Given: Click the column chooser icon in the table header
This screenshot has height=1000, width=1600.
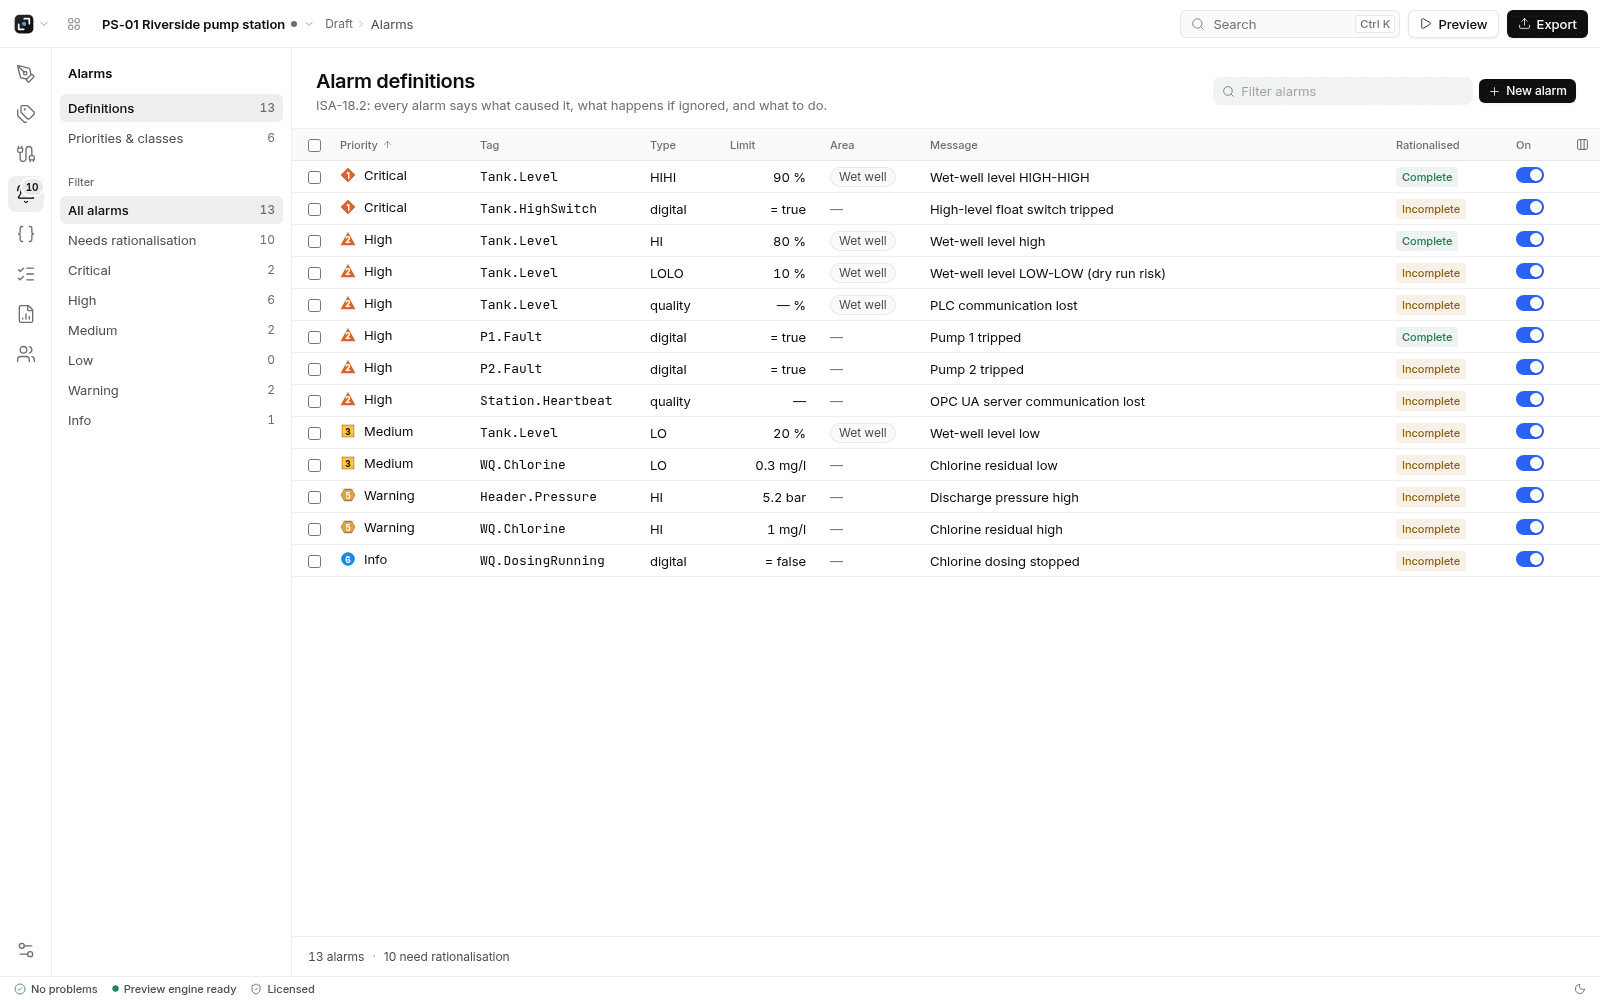Looking at the screenshot, I should [1582, 145].
